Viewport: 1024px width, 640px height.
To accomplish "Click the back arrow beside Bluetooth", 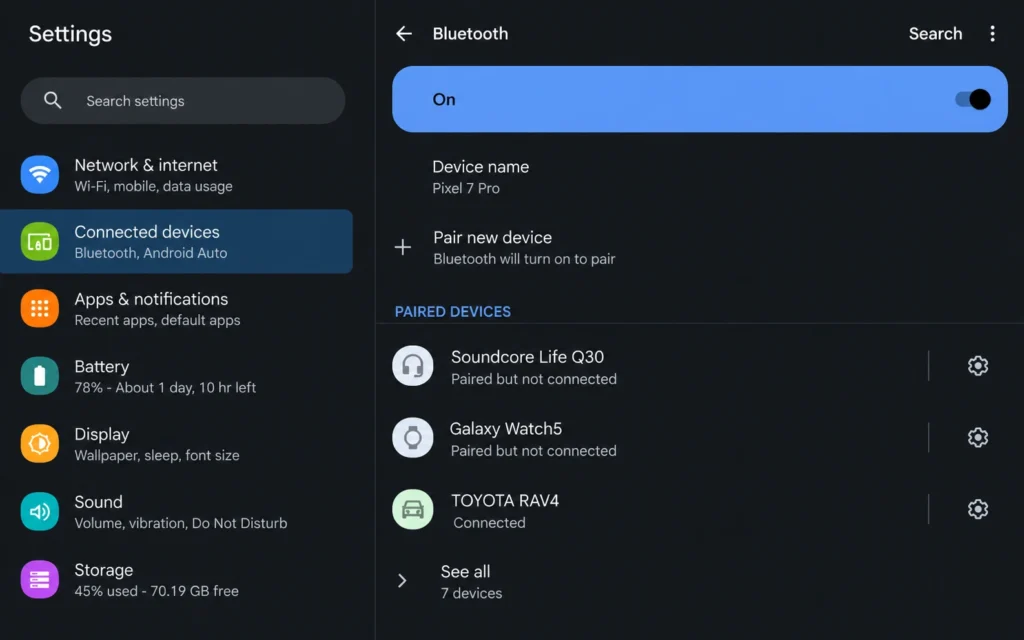I will [x=404, y=33].
